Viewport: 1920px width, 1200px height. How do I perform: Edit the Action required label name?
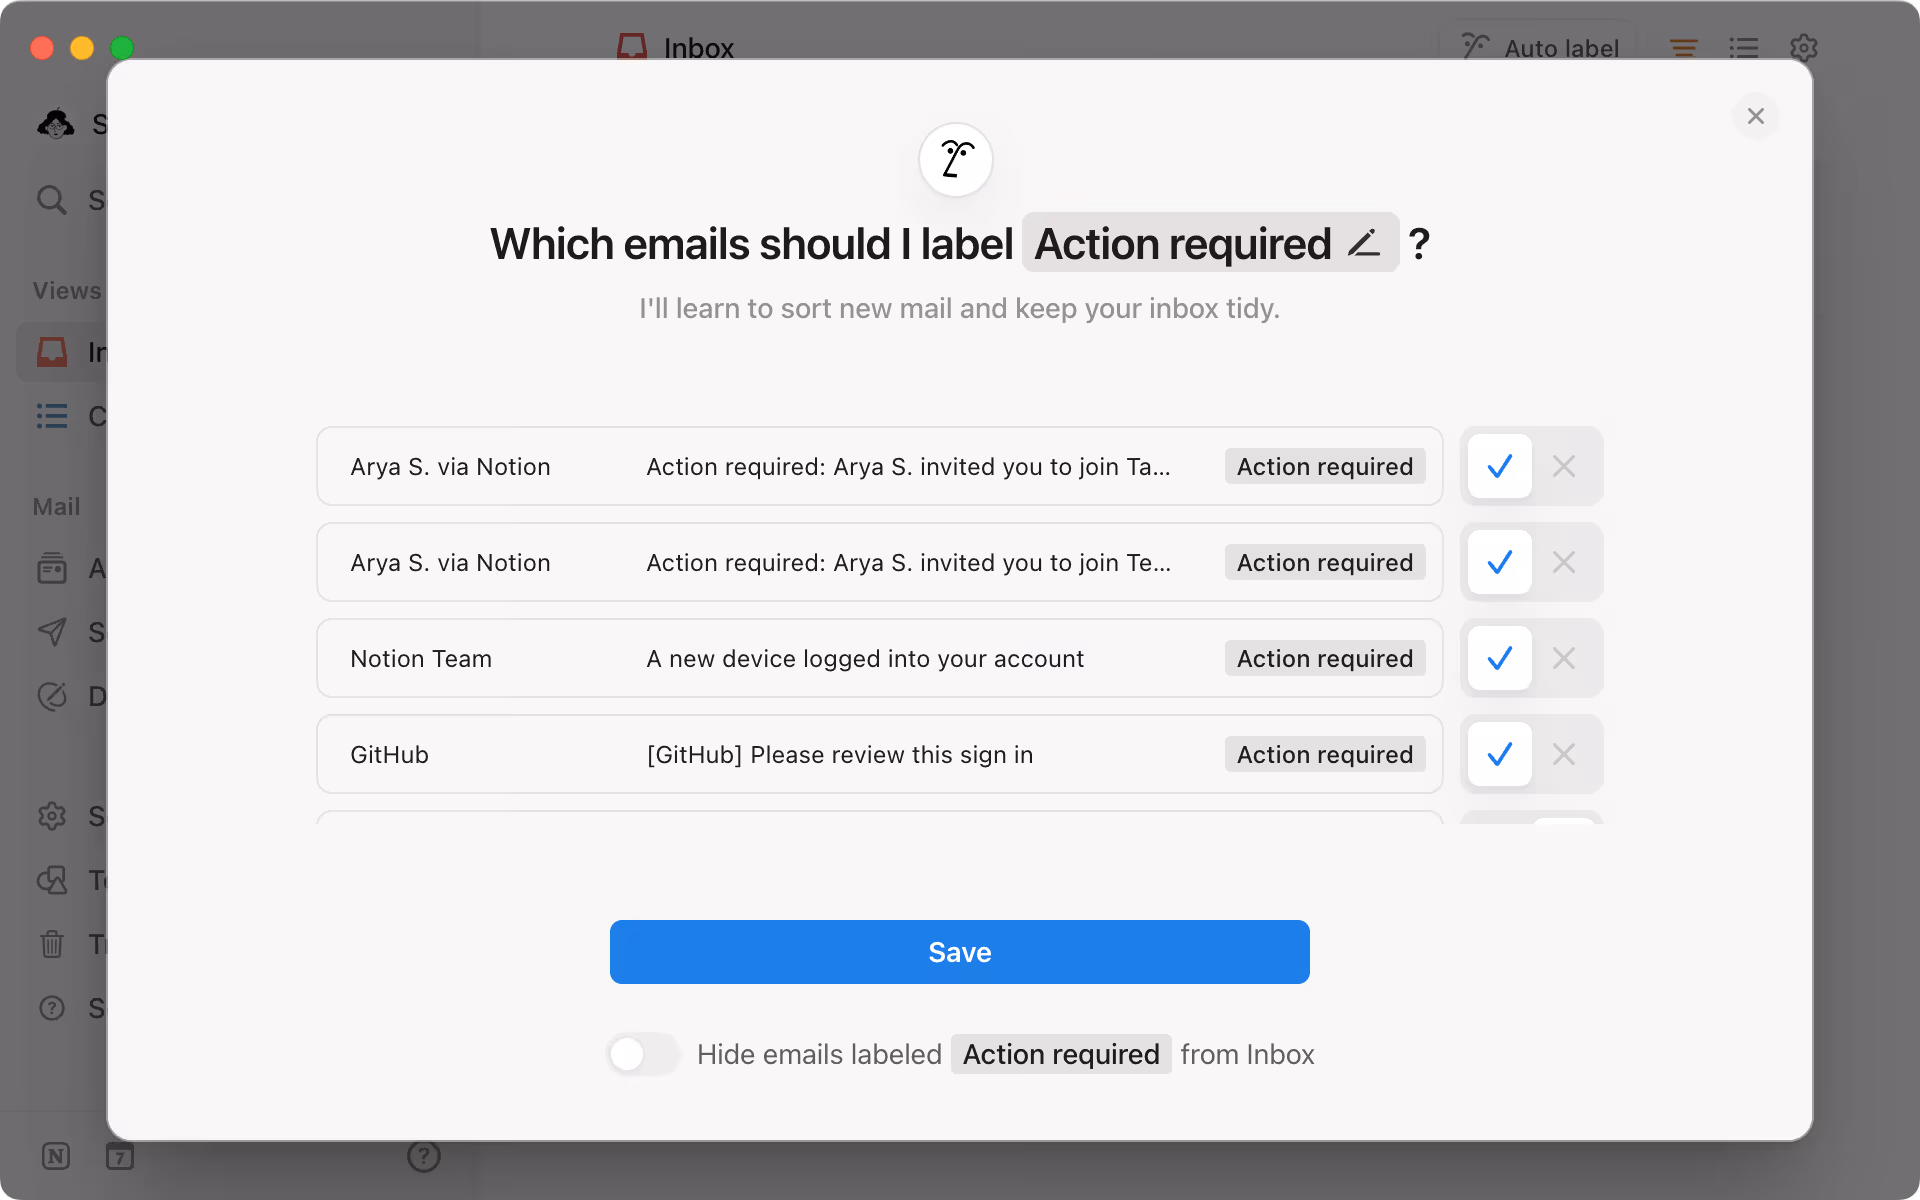pos(1364,242)
